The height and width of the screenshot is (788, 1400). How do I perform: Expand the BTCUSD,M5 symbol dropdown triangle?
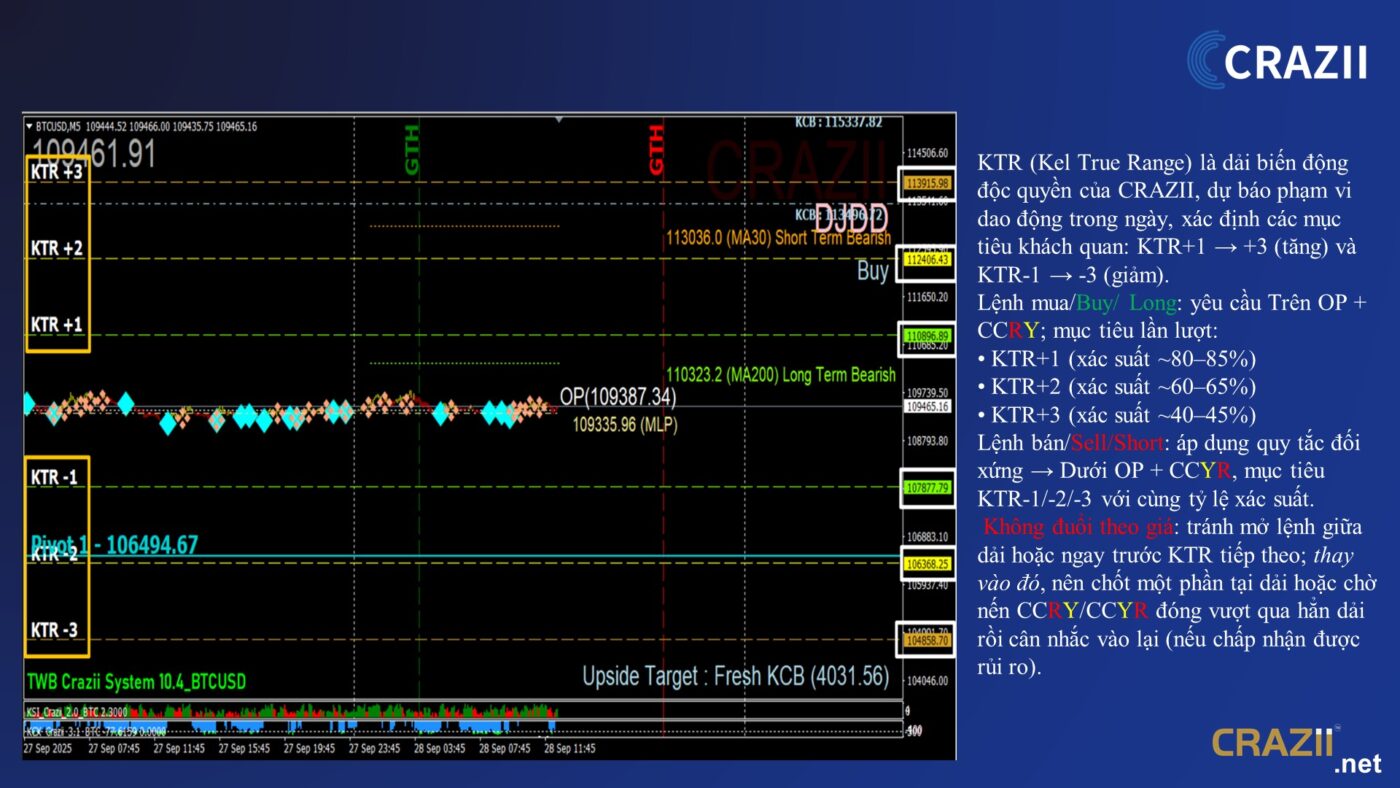(29, 127)
